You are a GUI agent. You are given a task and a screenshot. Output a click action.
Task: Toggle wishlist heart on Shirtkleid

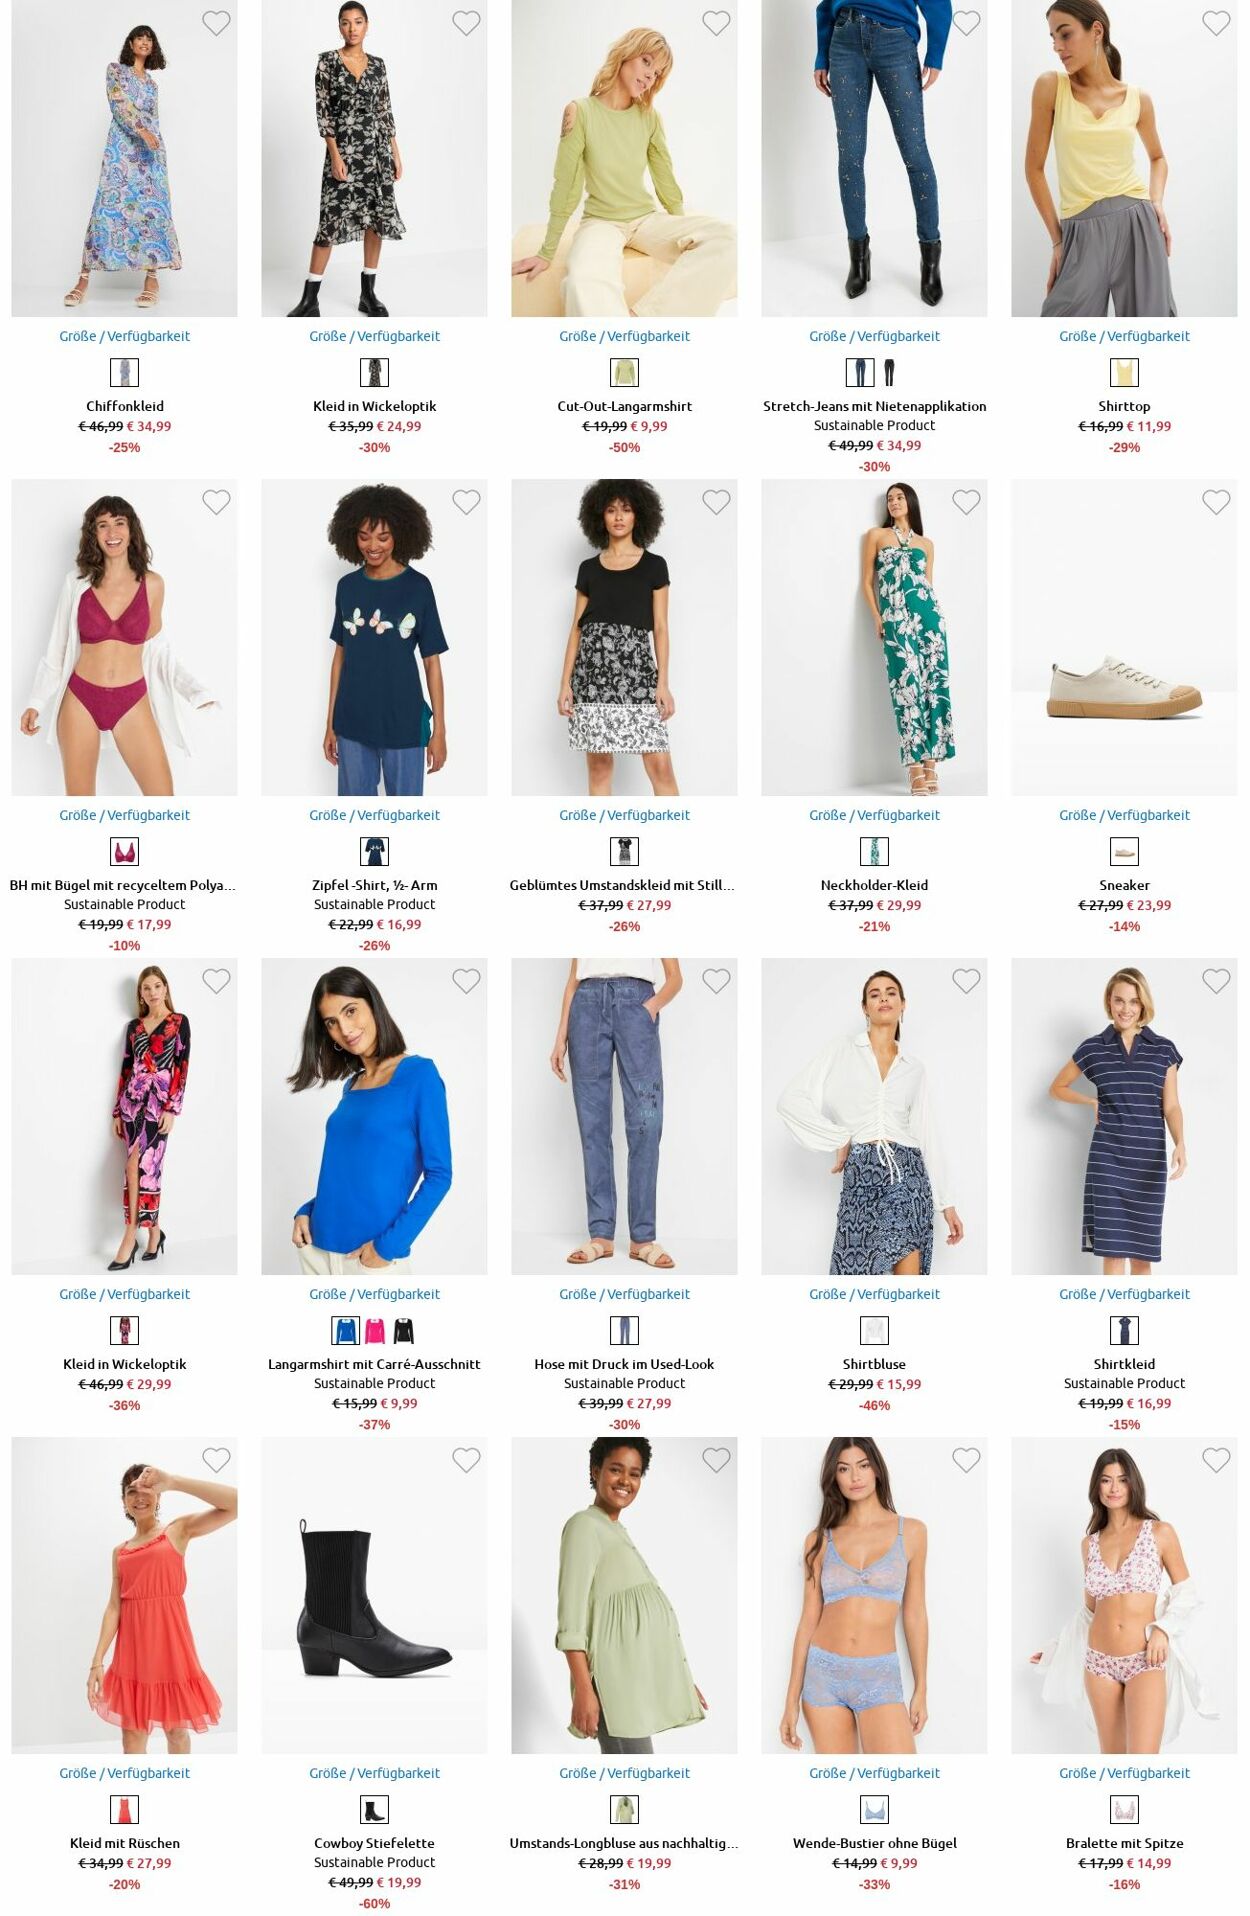tap(1216, 981)
